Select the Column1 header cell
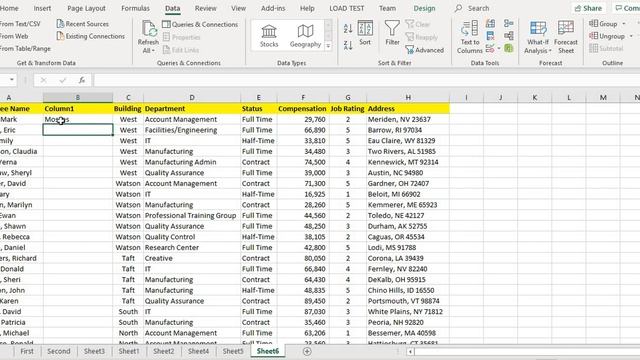Viewport: 640px width, 360px height. point(78,109)
